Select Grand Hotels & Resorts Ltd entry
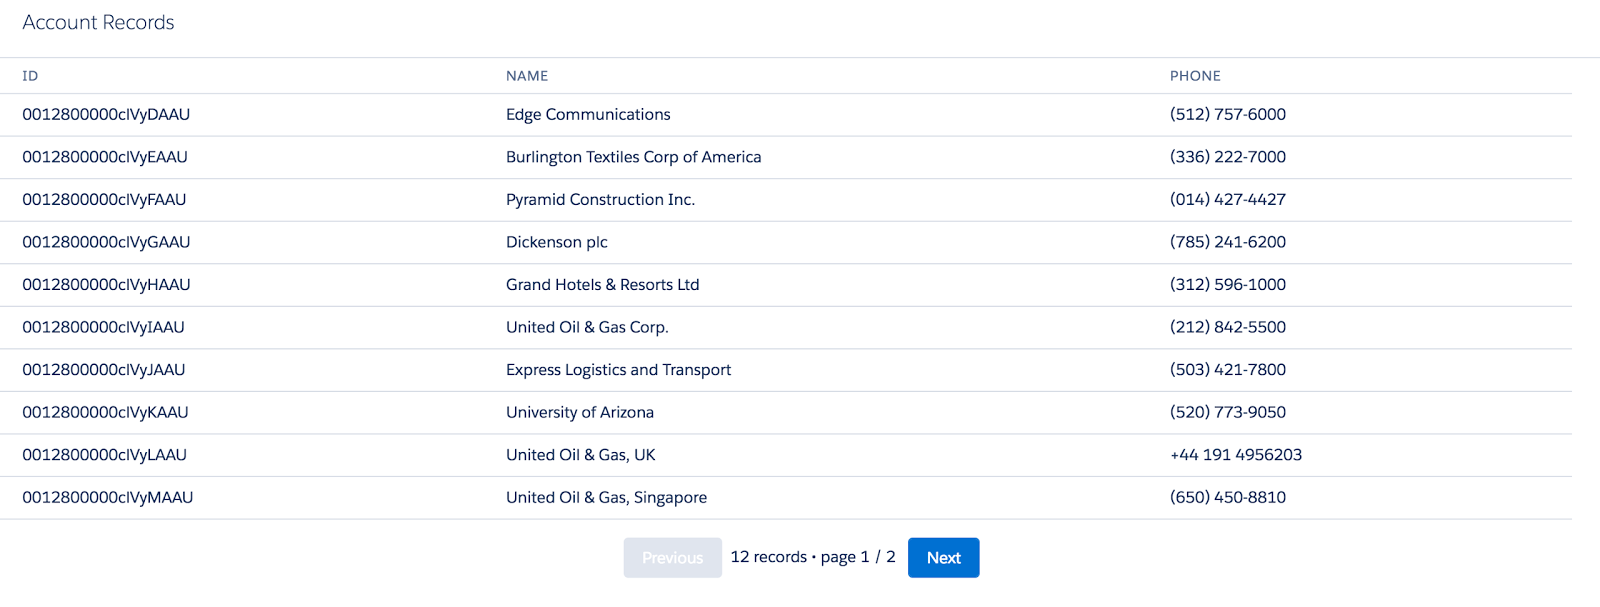1600x607 pixels. (x=602, y=285)
